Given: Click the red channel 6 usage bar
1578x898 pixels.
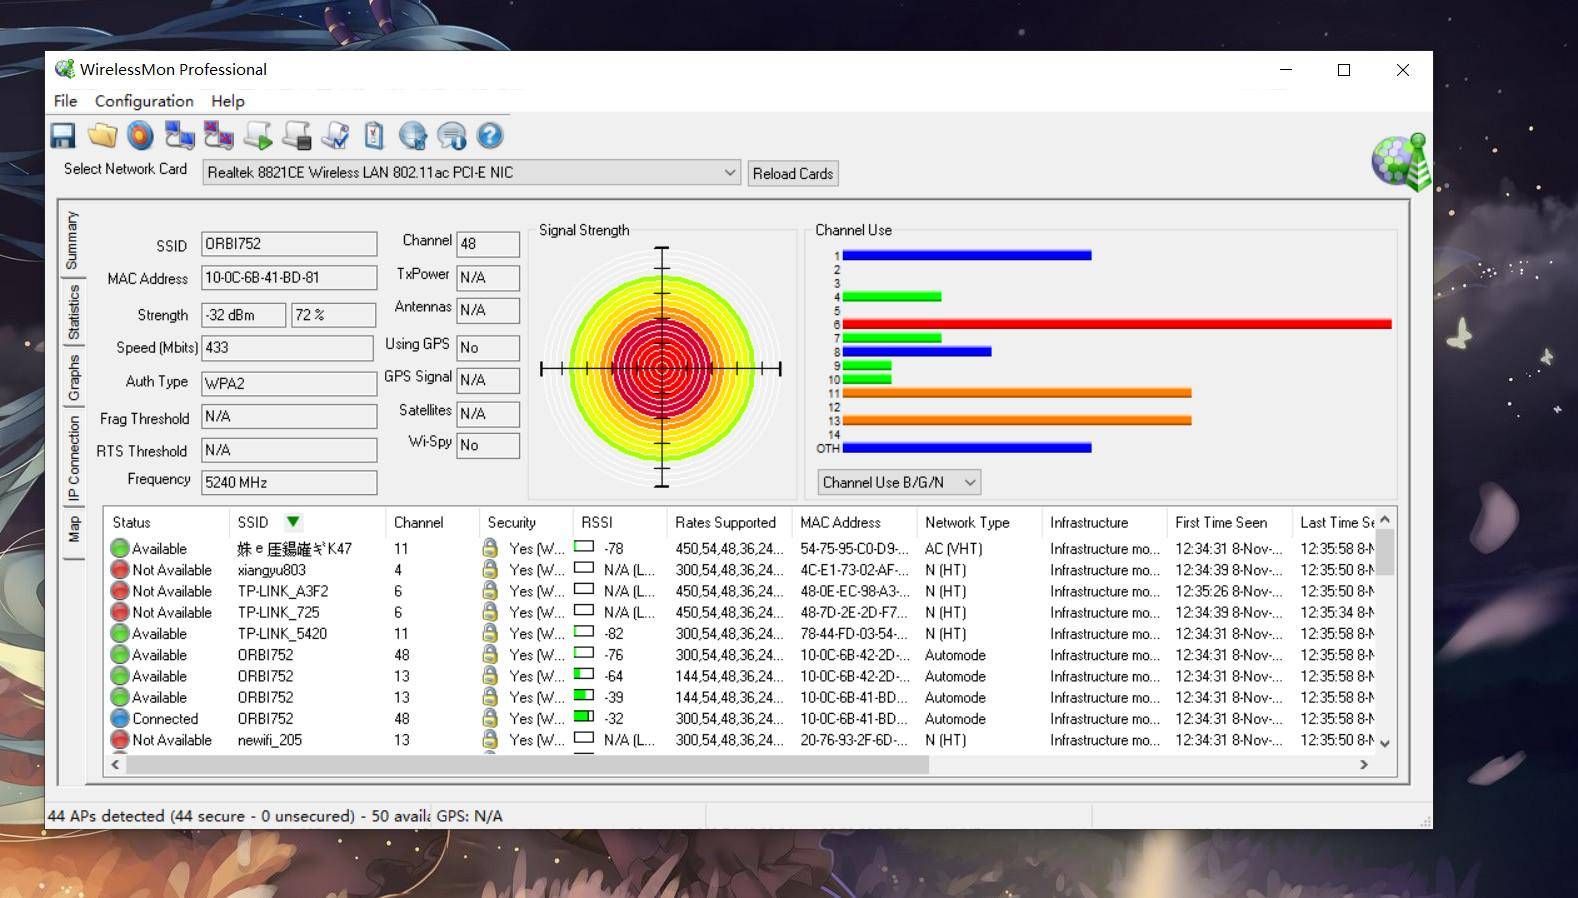Looking at the screenshot, I should 1117,324.
